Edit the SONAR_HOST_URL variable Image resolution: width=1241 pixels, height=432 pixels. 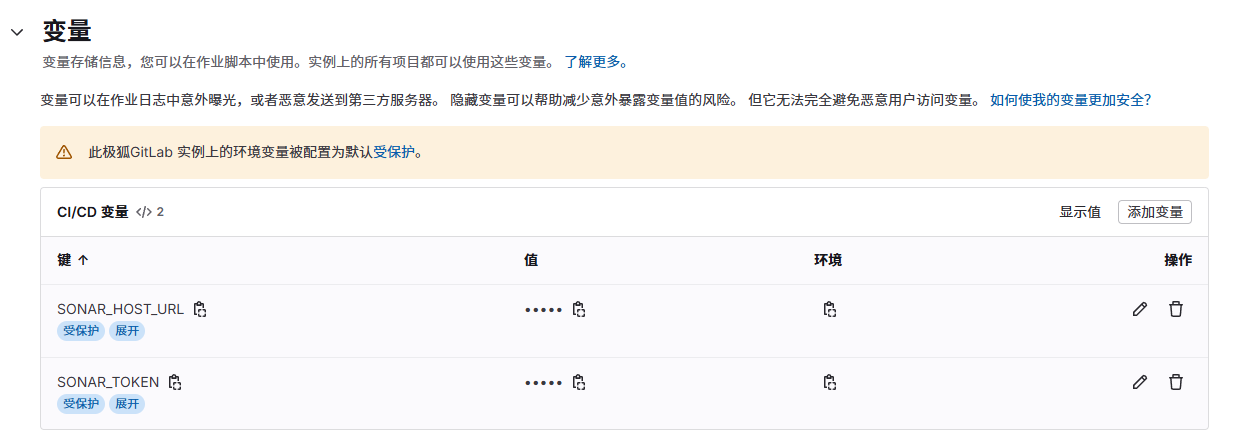pyautogui.click(x=1139, y=309)
